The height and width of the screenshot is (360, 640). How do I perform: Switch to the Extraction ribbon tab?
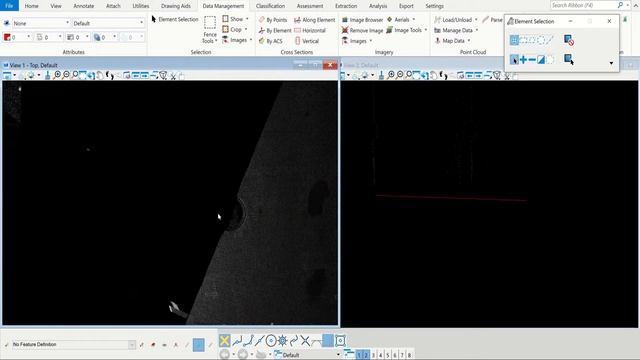click(346, 6)
